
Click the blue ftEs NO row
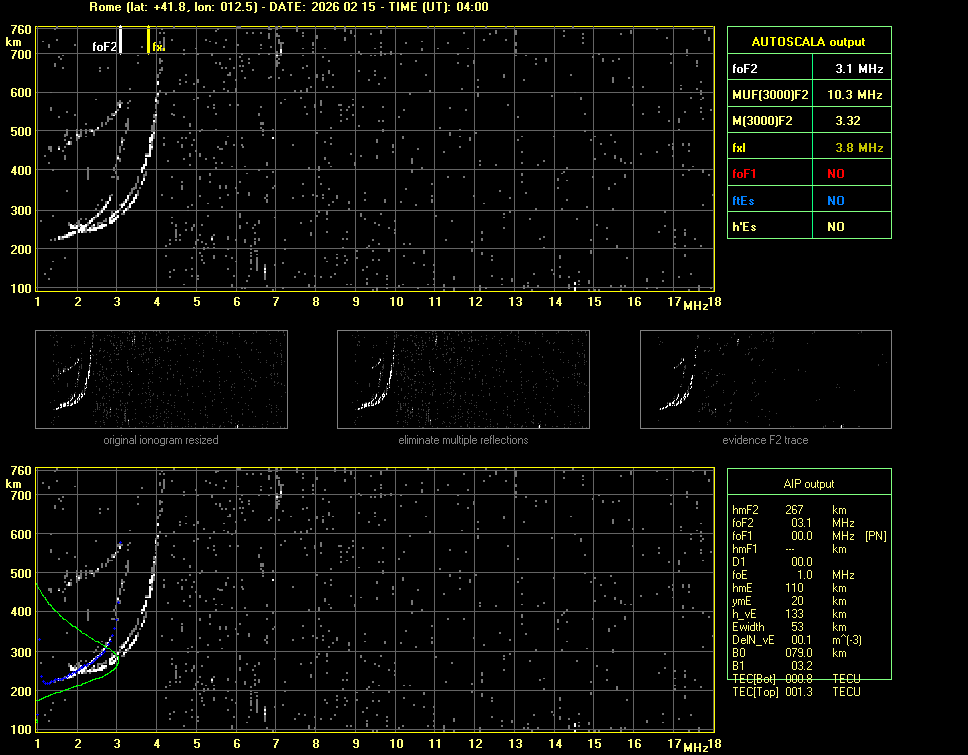coord(808,200)
